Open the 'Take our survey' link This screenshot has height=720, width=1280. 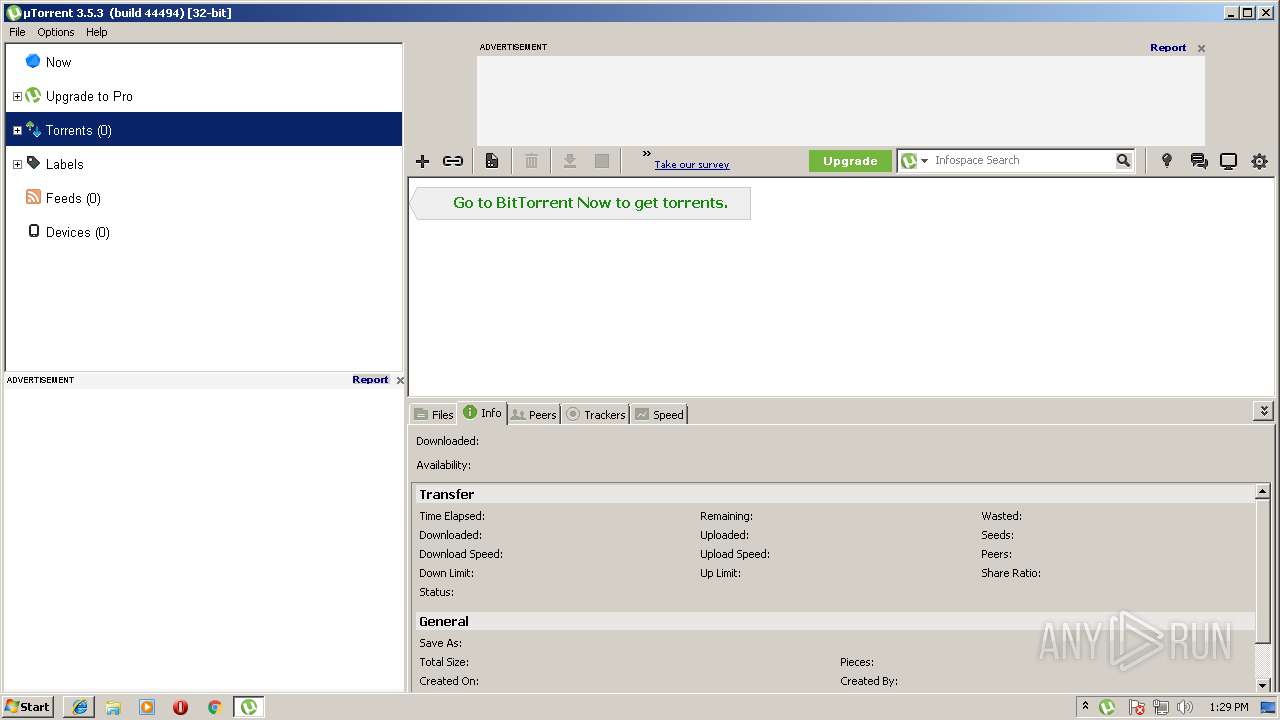[692, 165]
